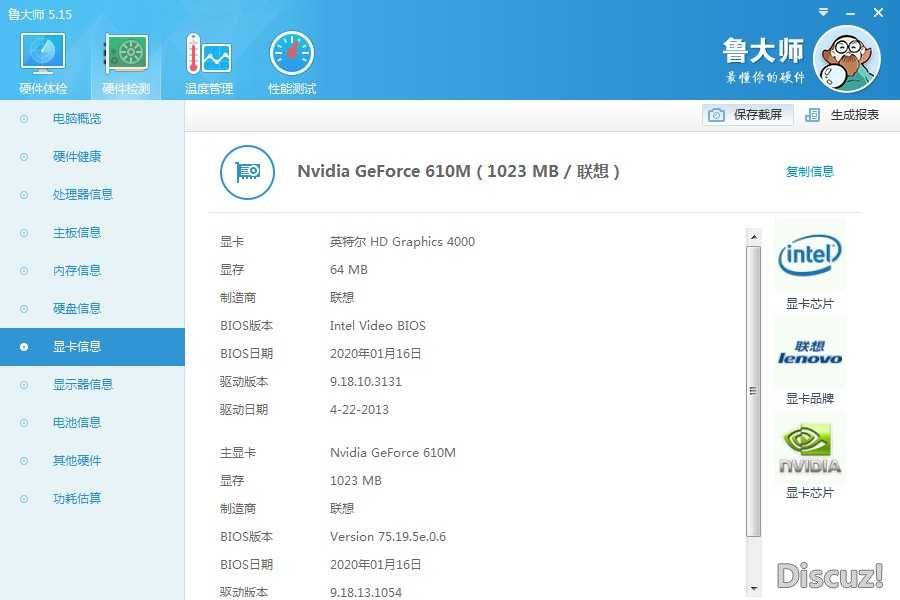Click 保存截屏 save screenshot button
This screenshot has width=900, height=600.
click(747, 115)
